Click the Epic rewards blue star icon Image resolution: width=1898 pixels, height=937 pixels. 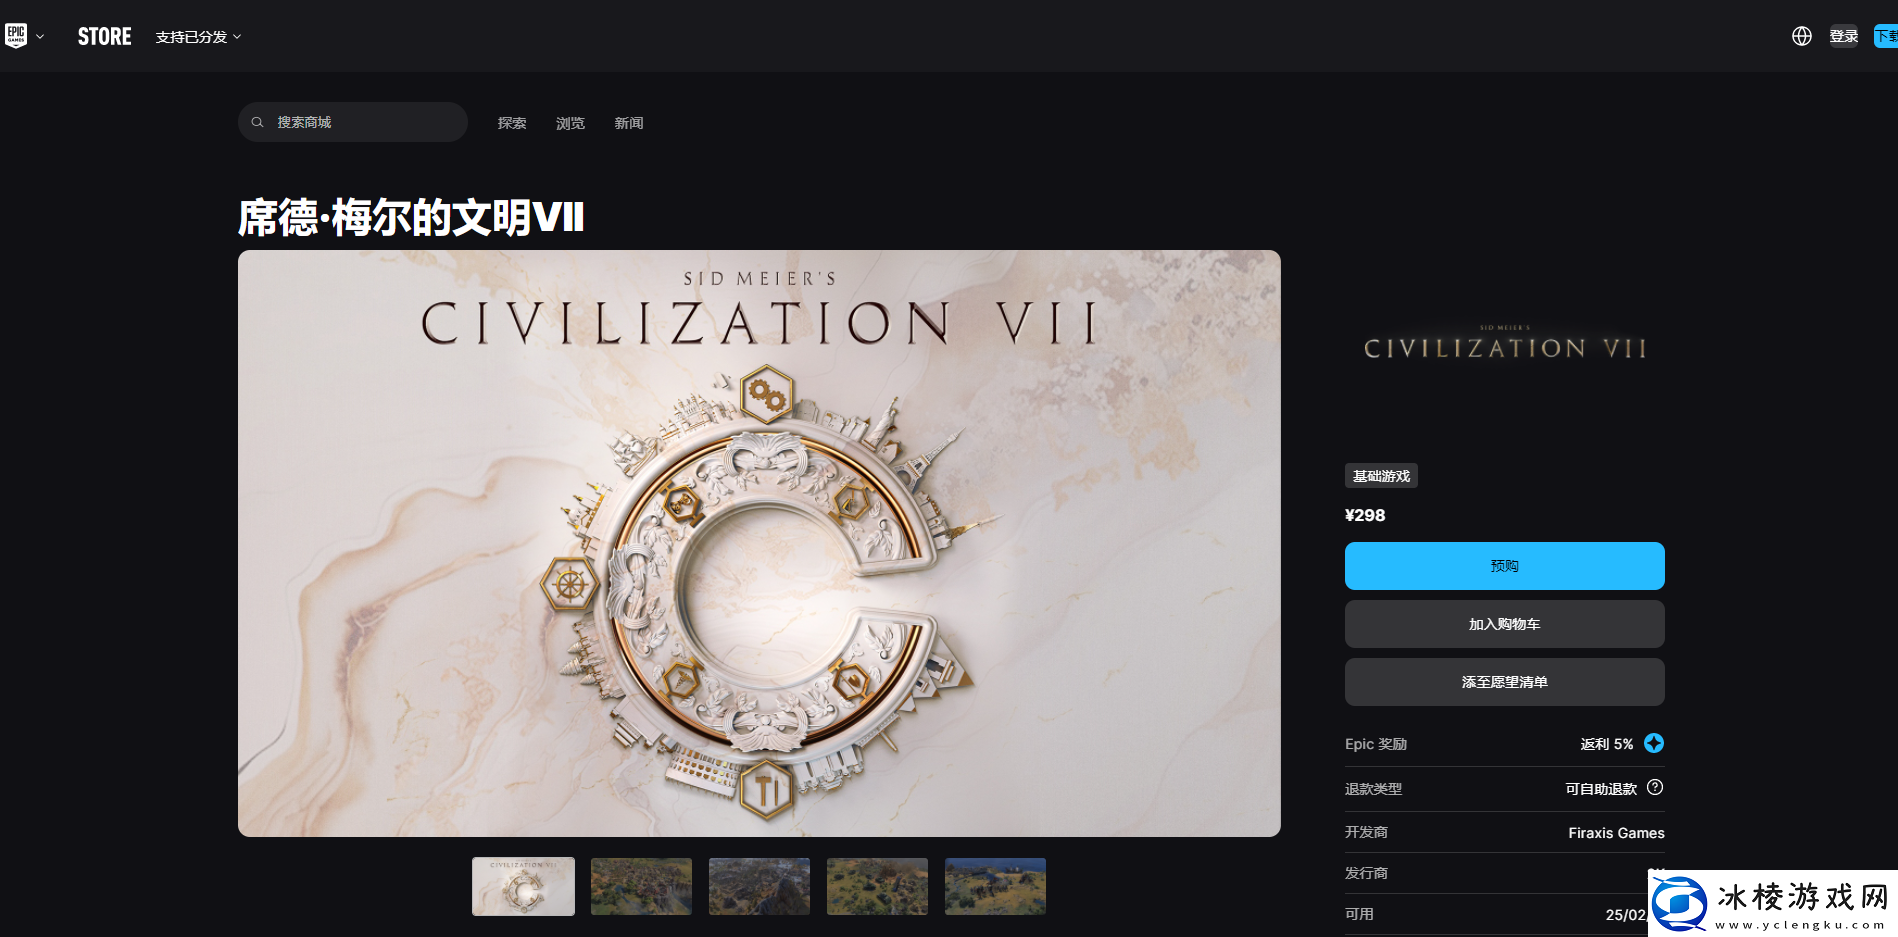tap(1654, 743)
